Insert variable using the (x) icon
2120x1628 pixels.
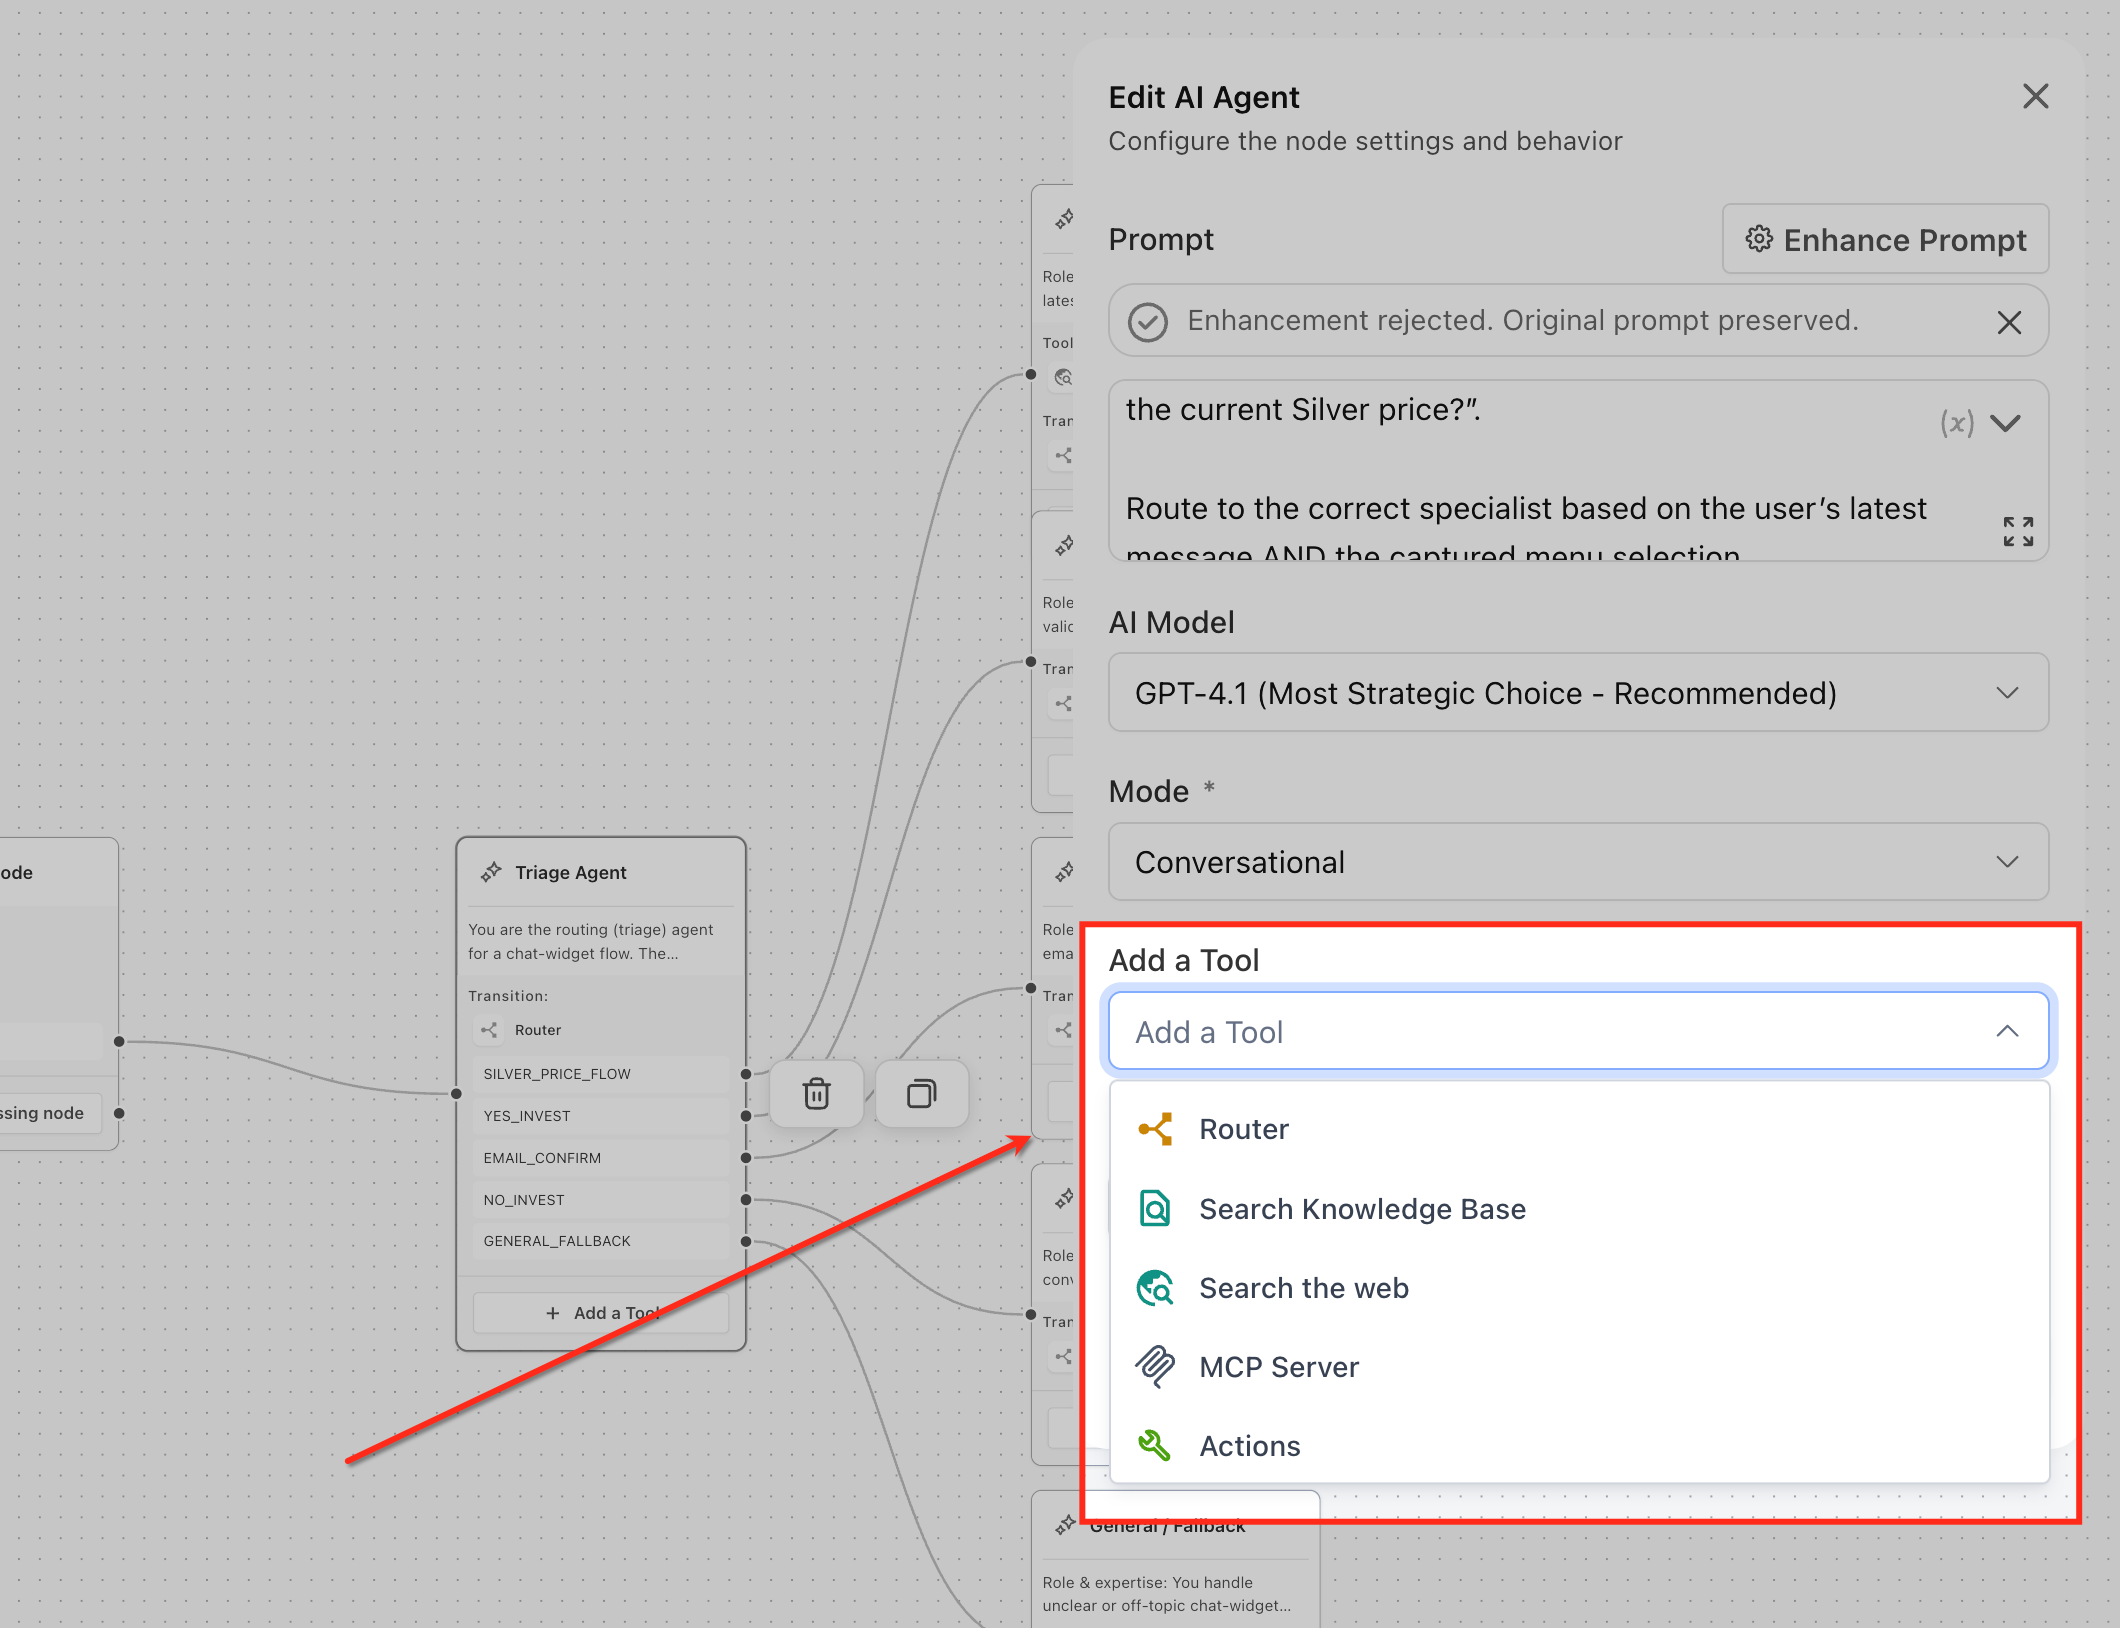coord(1956,423)
